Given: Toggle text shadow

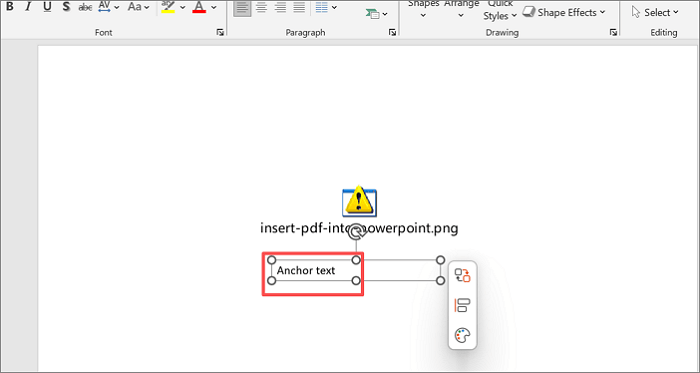Looking at the screenshot, I should pyautogui.click(x=67, y=7).
